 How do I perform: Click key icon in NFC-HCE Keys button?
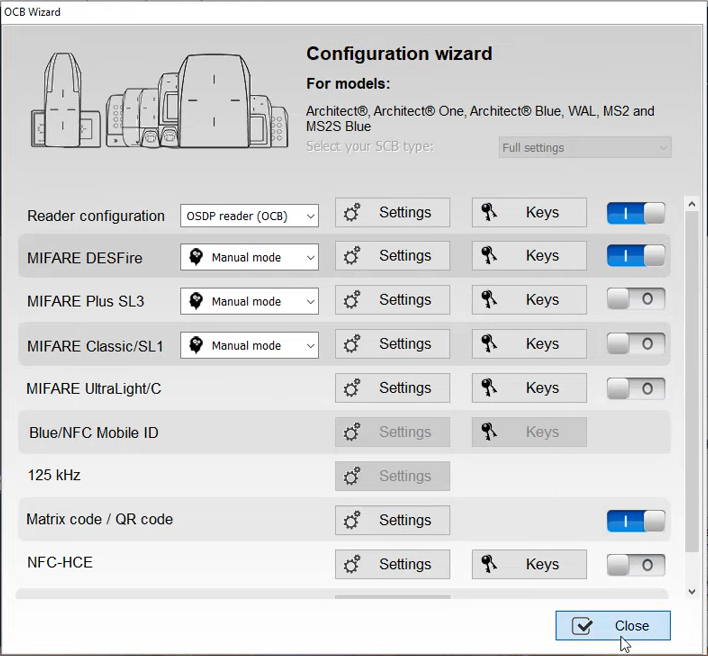point(489,564)
